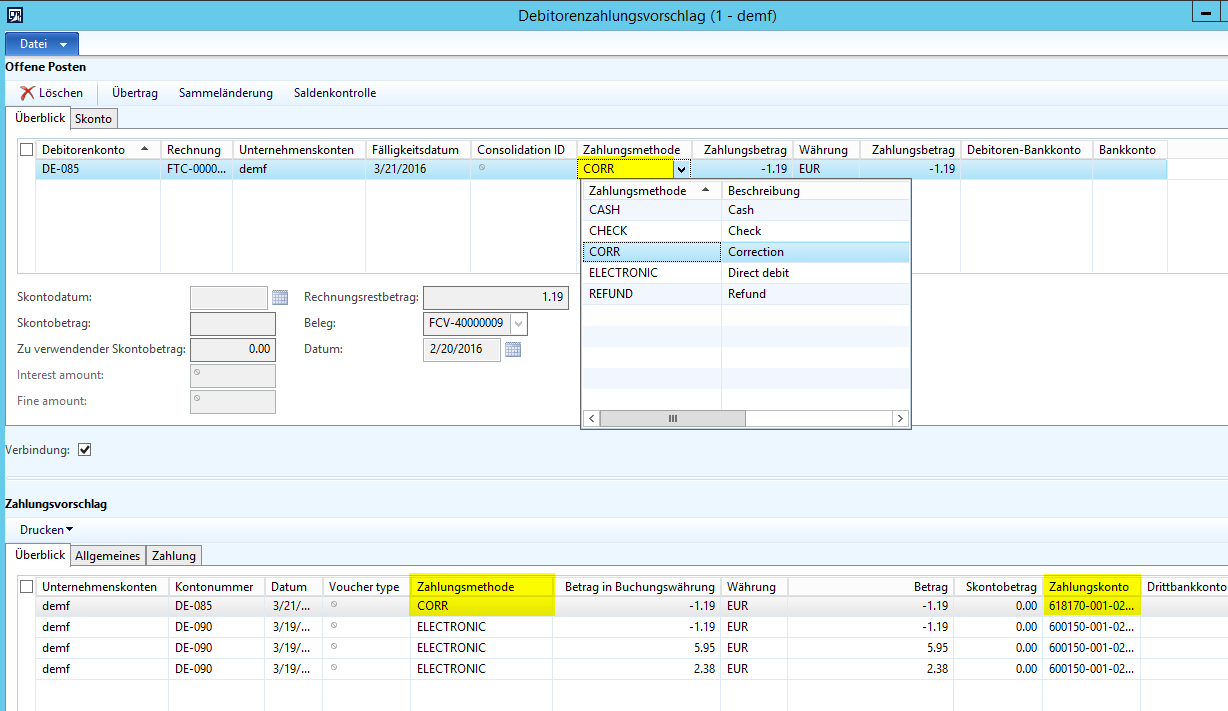Image resolution: width=1228 pixels, height=711 pixels.
Task: Click the Sammeländerung button
Action: click(x=225, y=93)
